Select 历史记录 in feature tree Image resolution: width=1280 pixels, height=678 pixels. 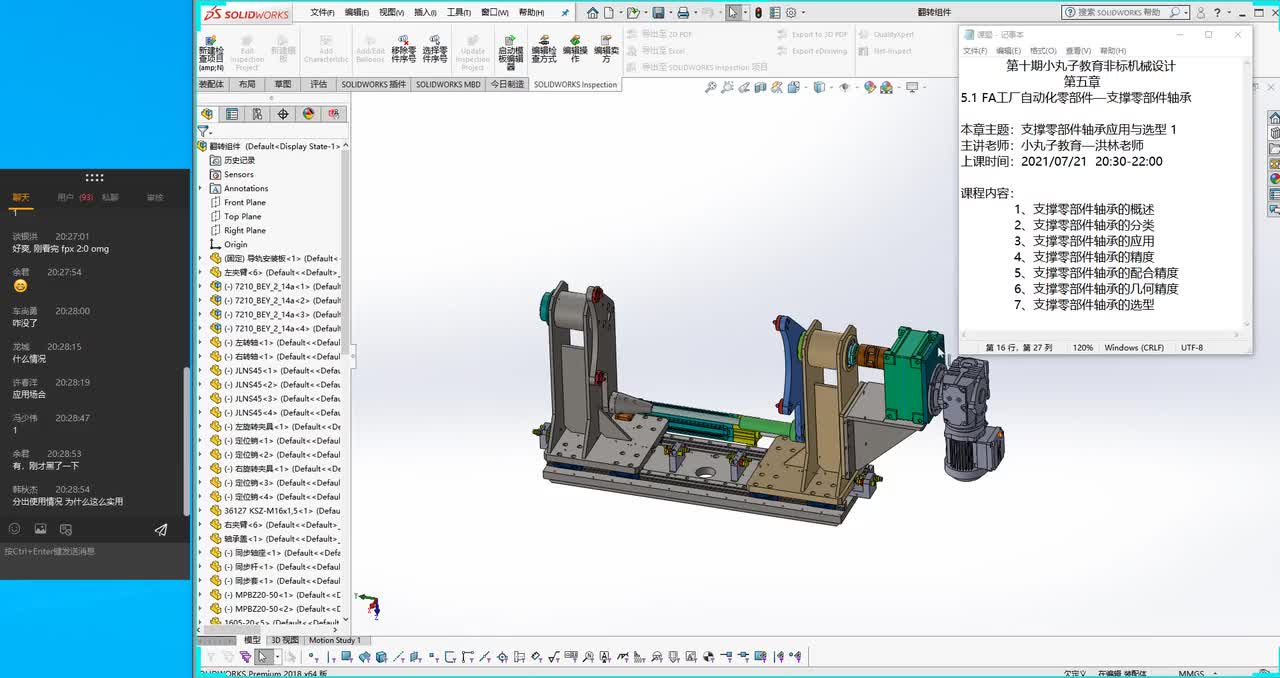pyautogui.click(x=239, y=160)
